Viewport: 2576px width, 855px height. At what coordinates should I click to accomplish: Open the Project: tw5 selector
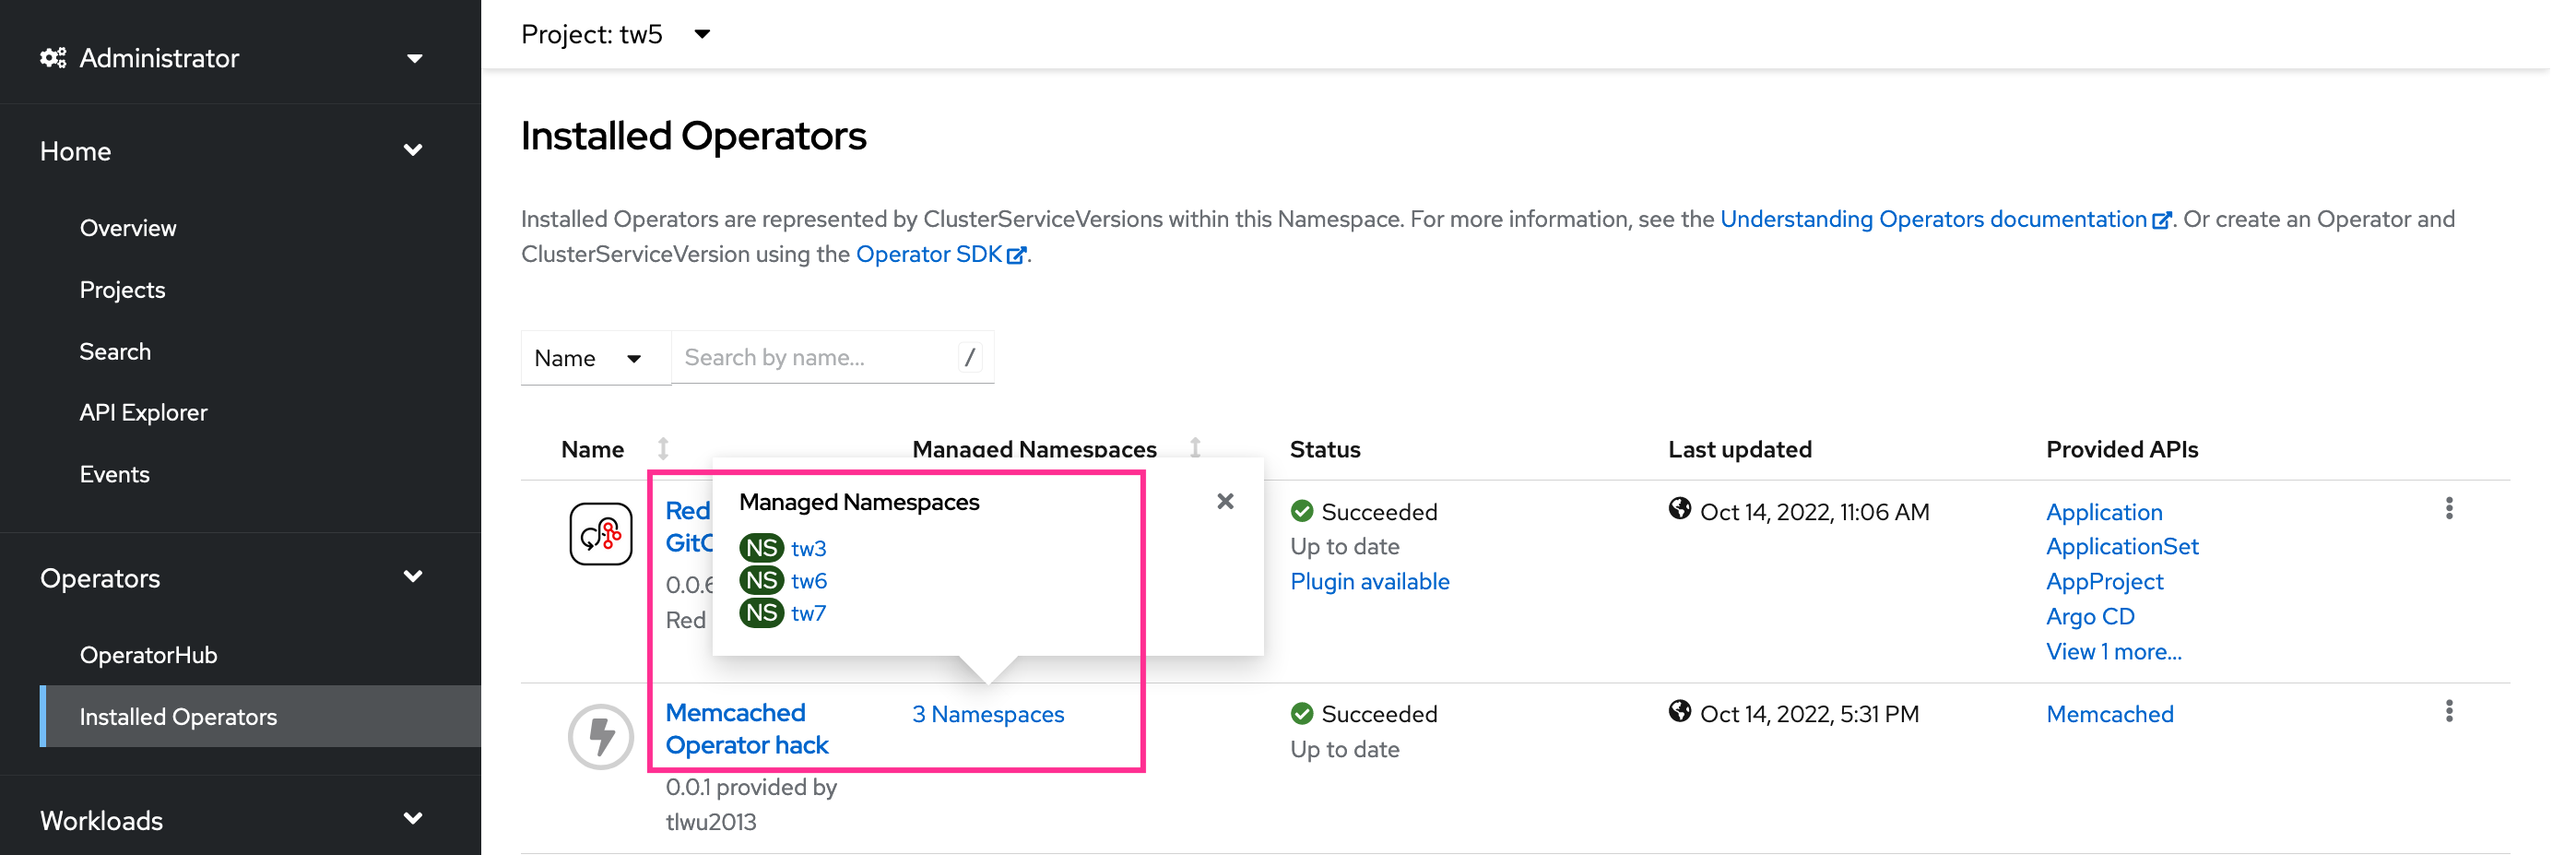pos(616,35)
